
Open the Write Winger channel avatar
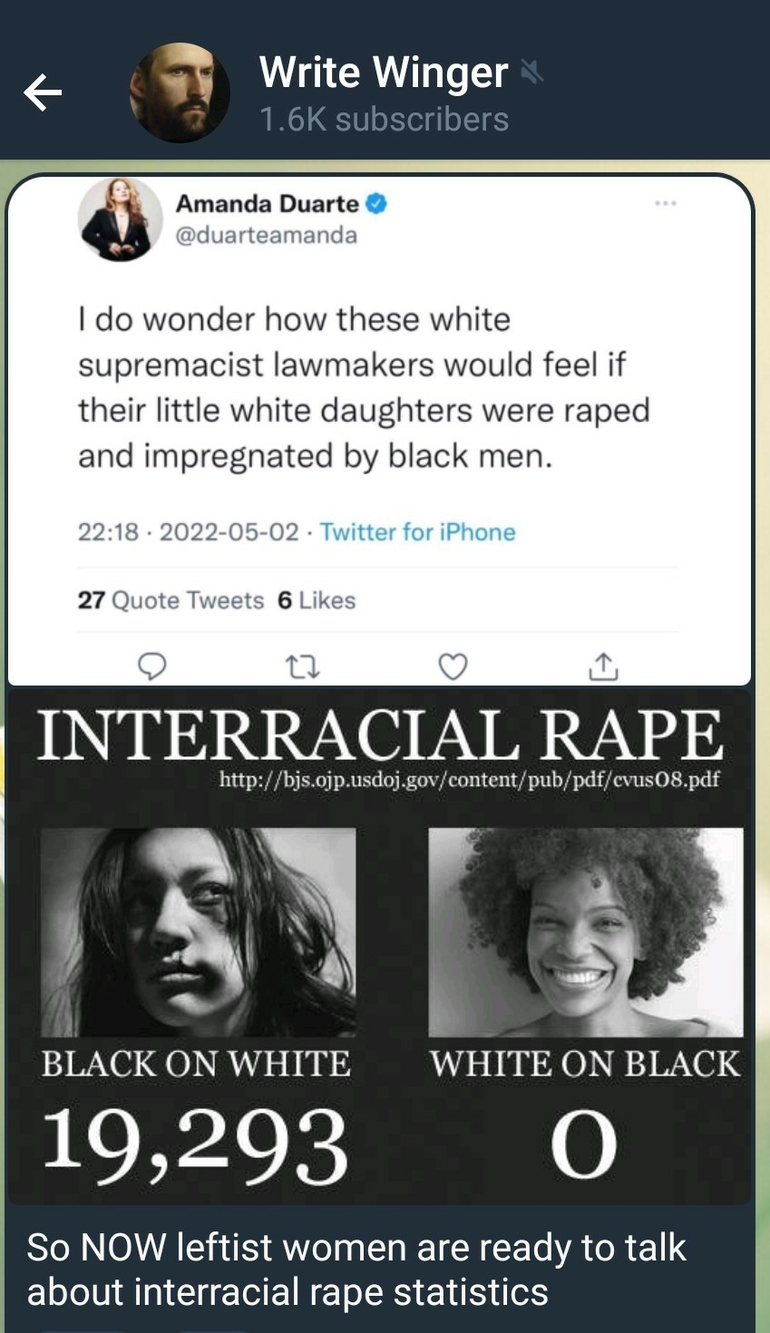(180, 93)
